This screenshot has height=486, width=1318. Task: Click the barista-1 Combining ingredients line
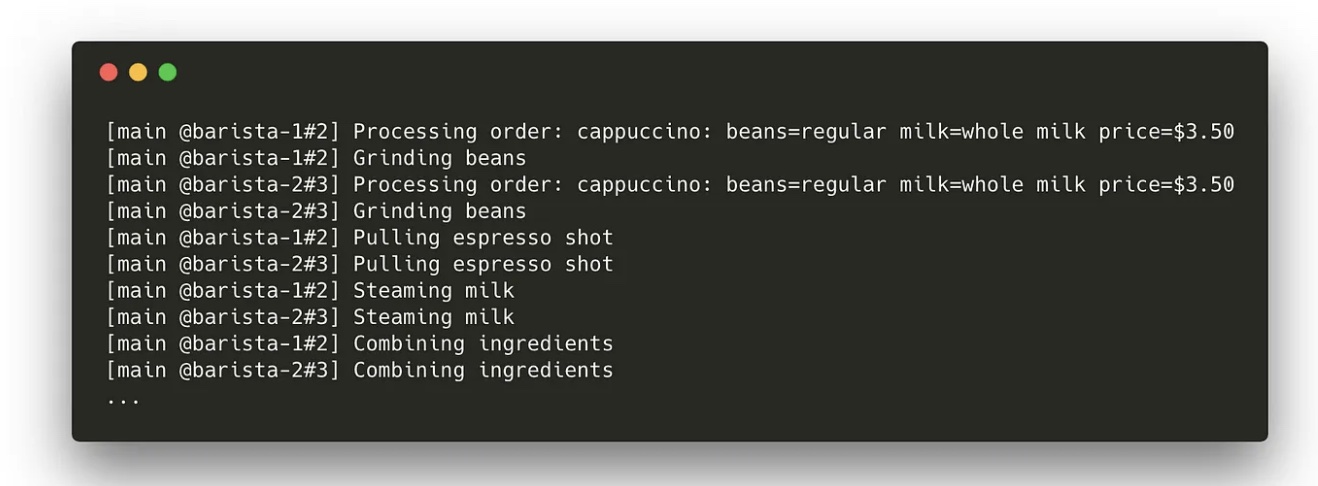pos(360,344)
